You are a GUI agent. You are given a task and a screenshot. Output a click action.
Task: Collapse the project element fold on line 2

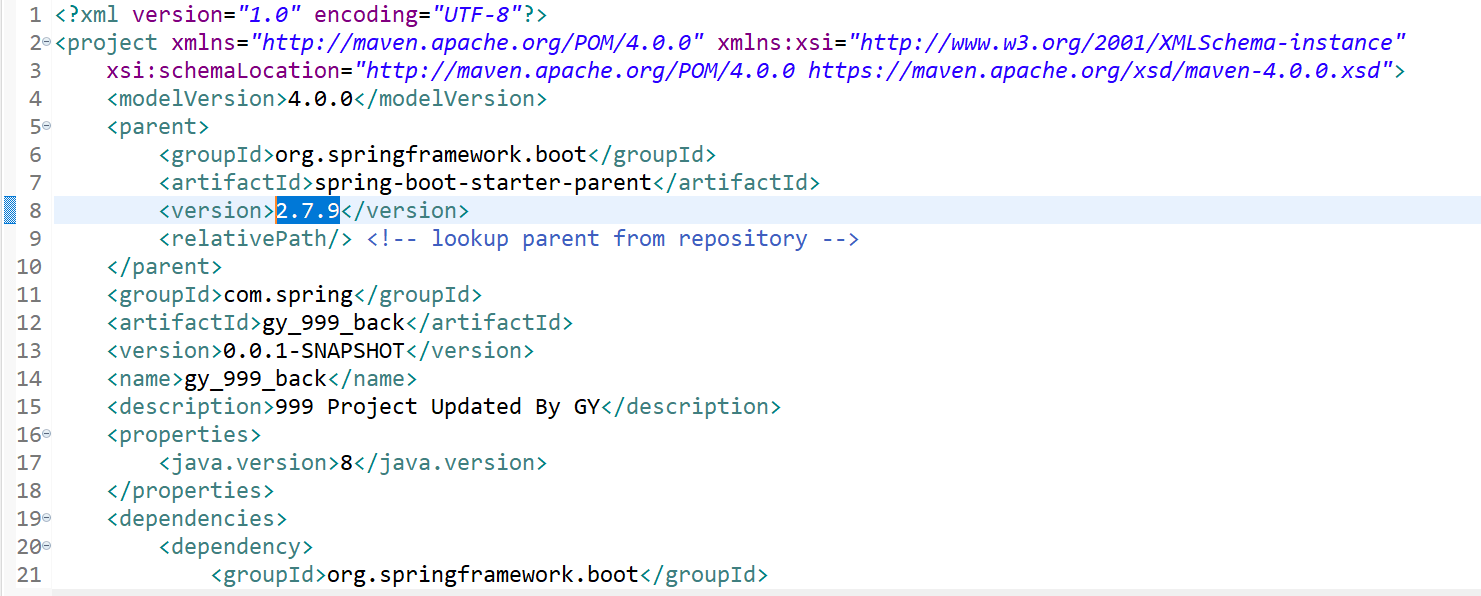coord(46,42)
